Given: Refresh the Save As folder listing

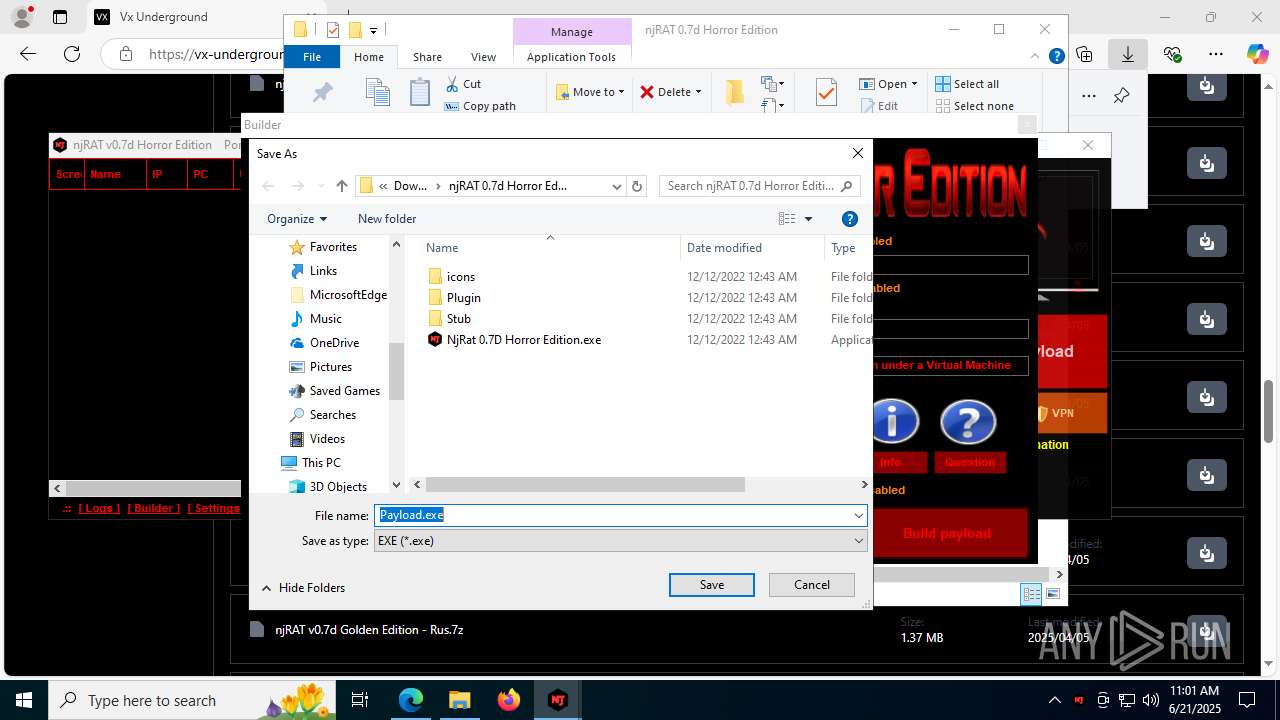Looking at the screenshot, I should point(637,186).
